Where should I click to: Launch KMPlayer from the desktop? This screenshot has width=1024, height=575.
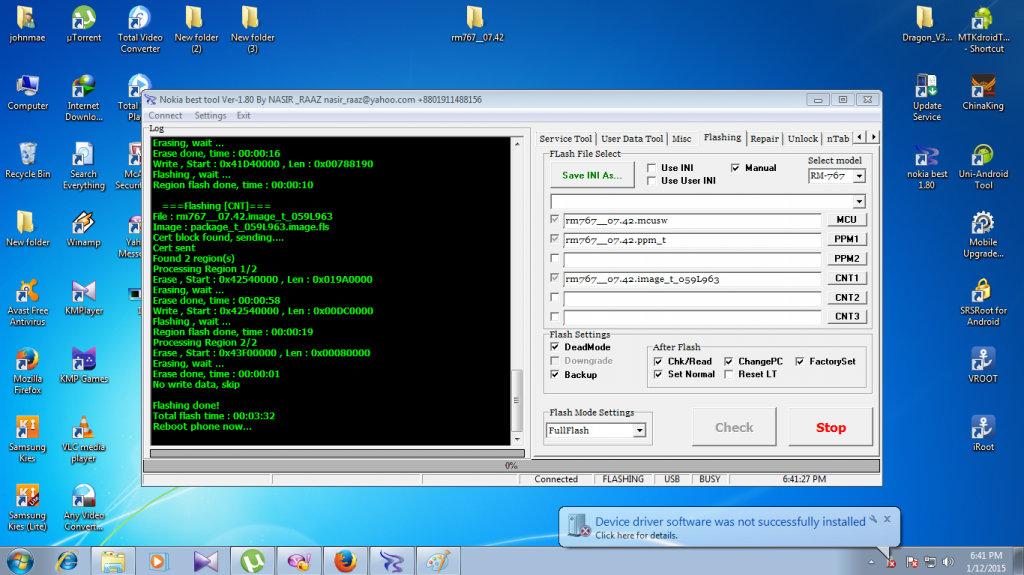[84, 293]
